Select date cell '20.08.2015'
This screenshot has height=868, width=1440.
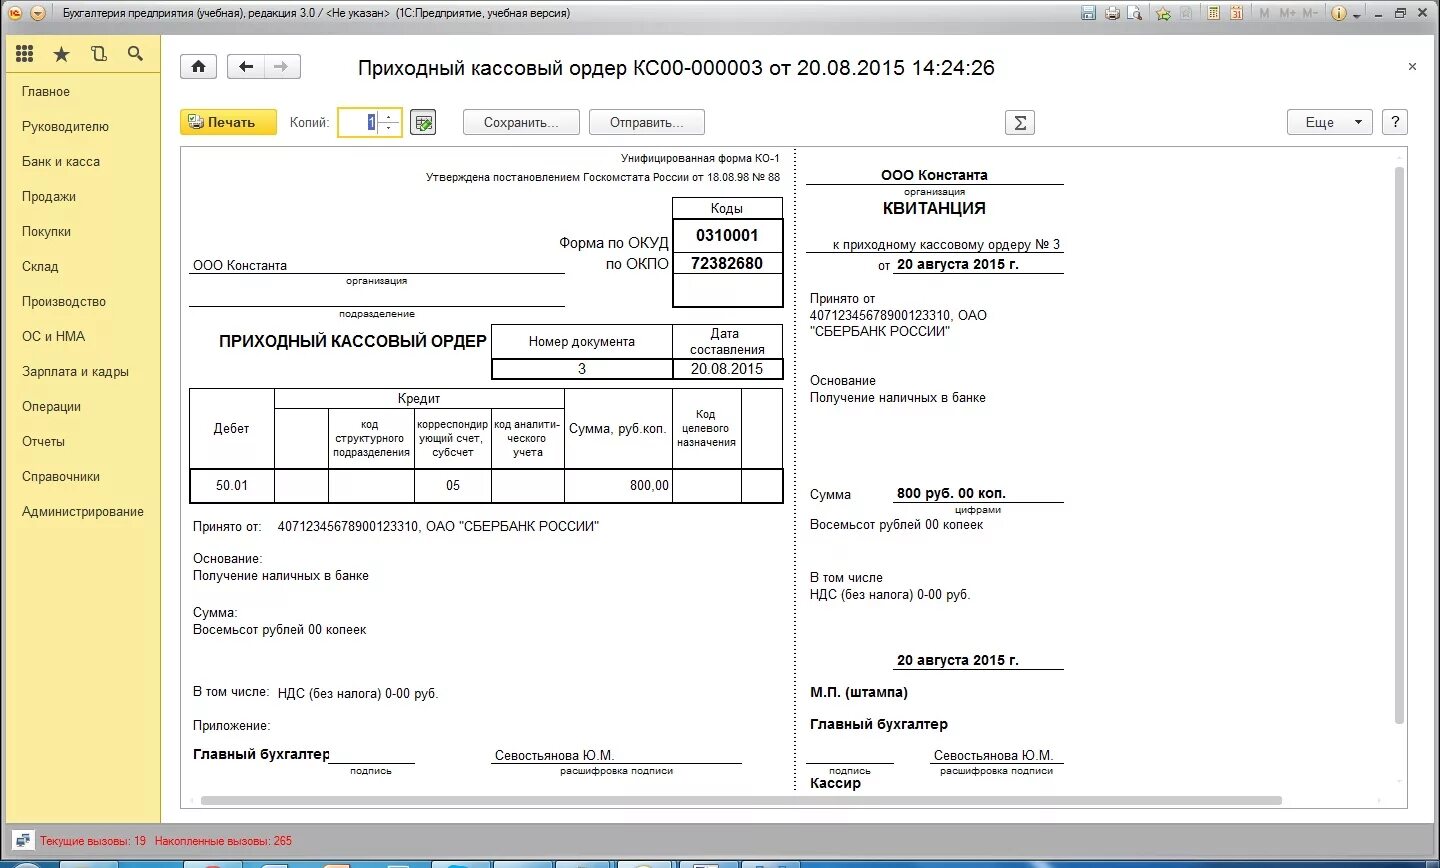727,369
